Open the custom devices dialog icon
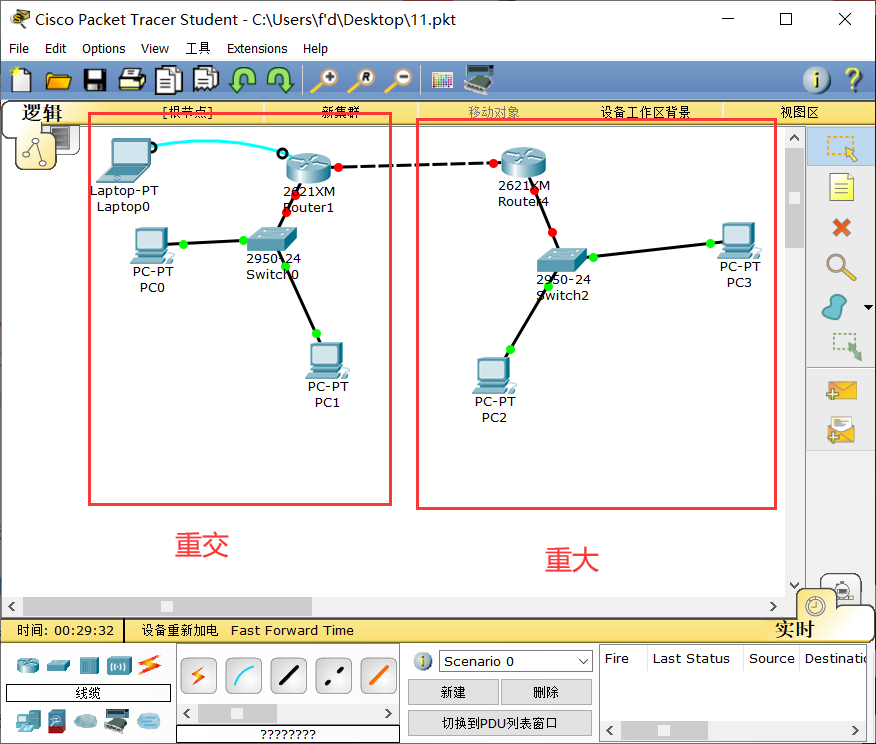The image size is (876, 744). pos(479,79)
